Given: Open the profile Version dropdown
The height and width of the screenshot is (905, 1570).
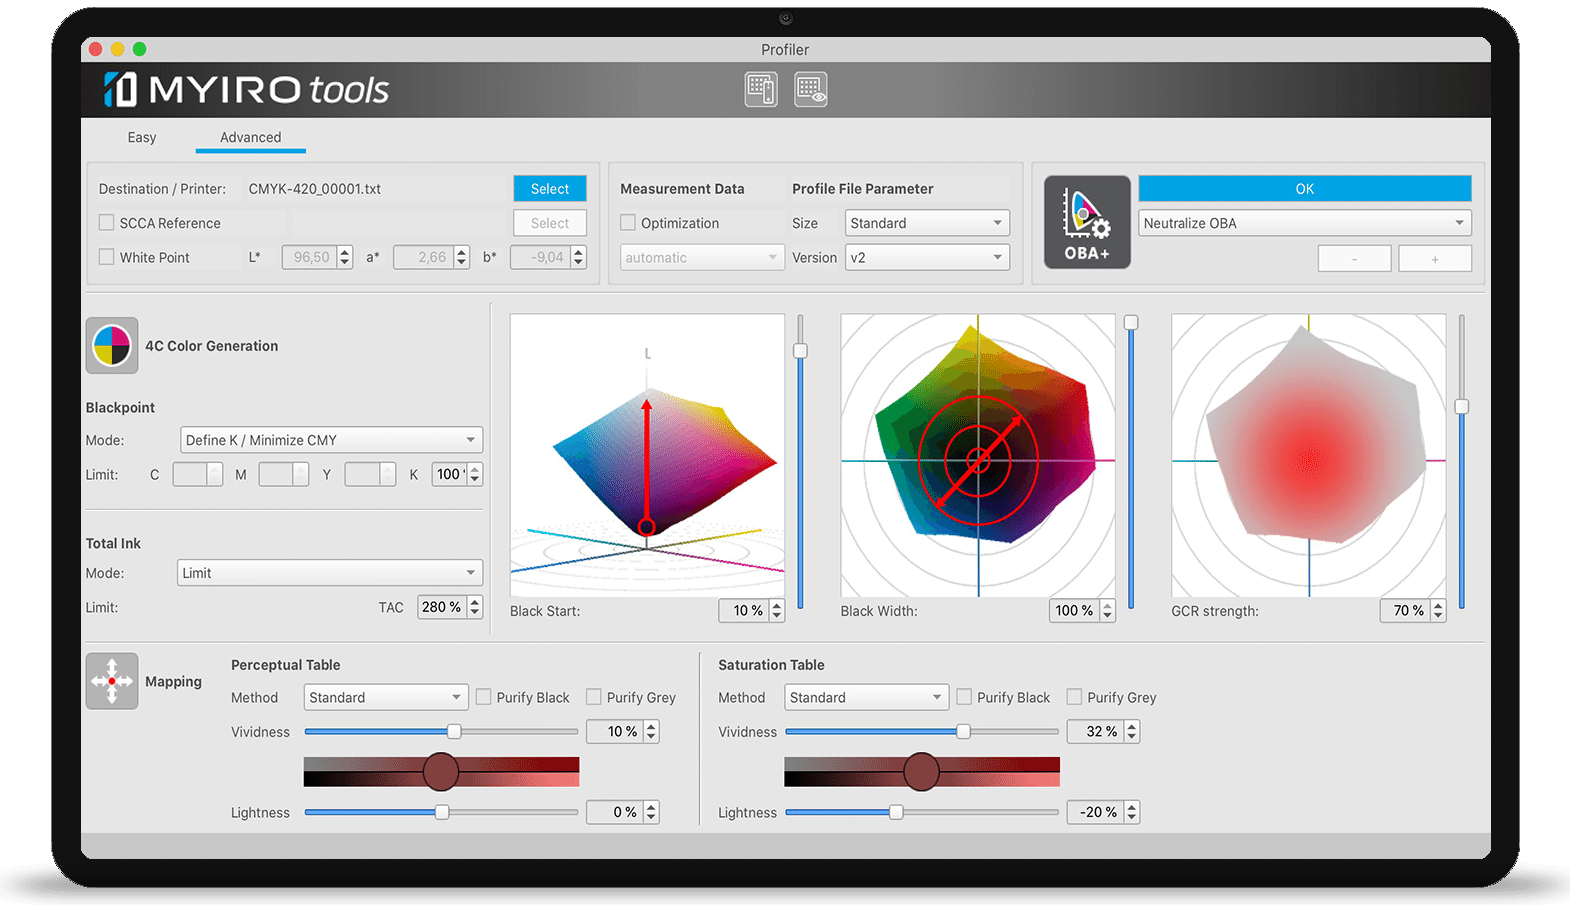Looking at the screenshot, I should (927, 257).
